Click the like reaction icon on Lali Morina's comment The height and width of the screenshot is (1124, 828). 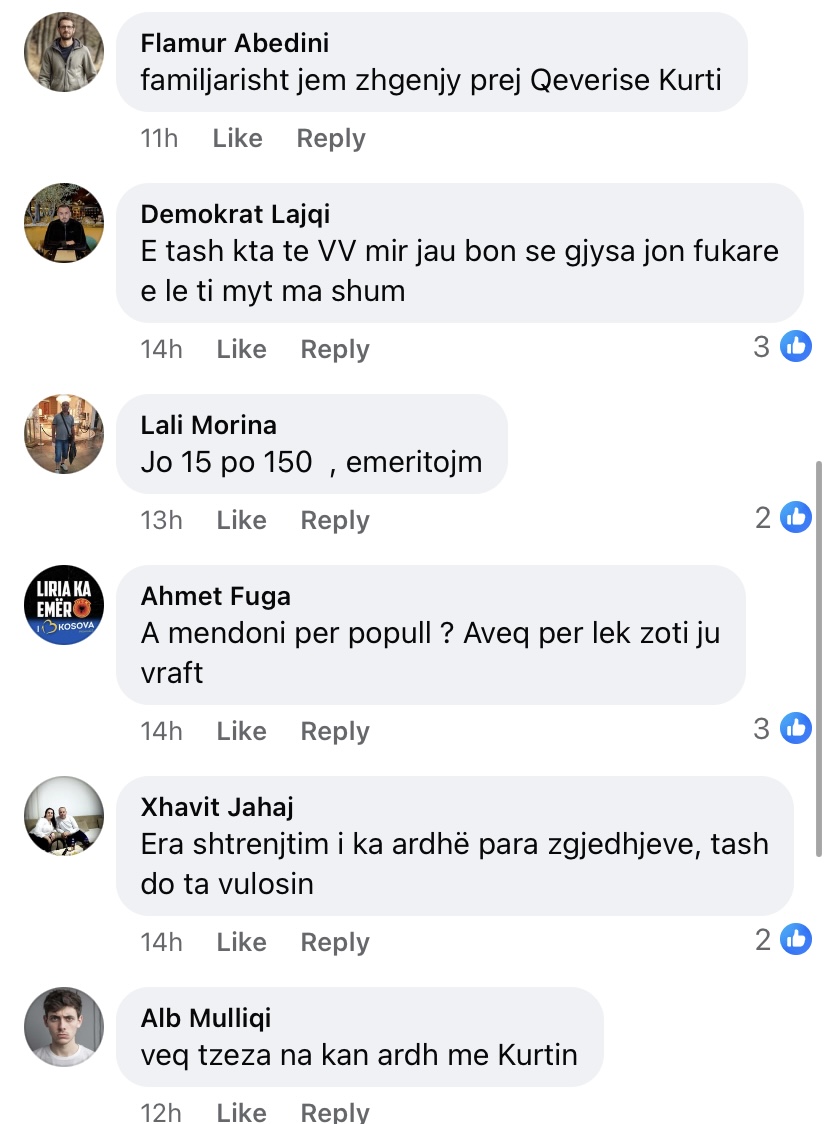coord(796,517)
